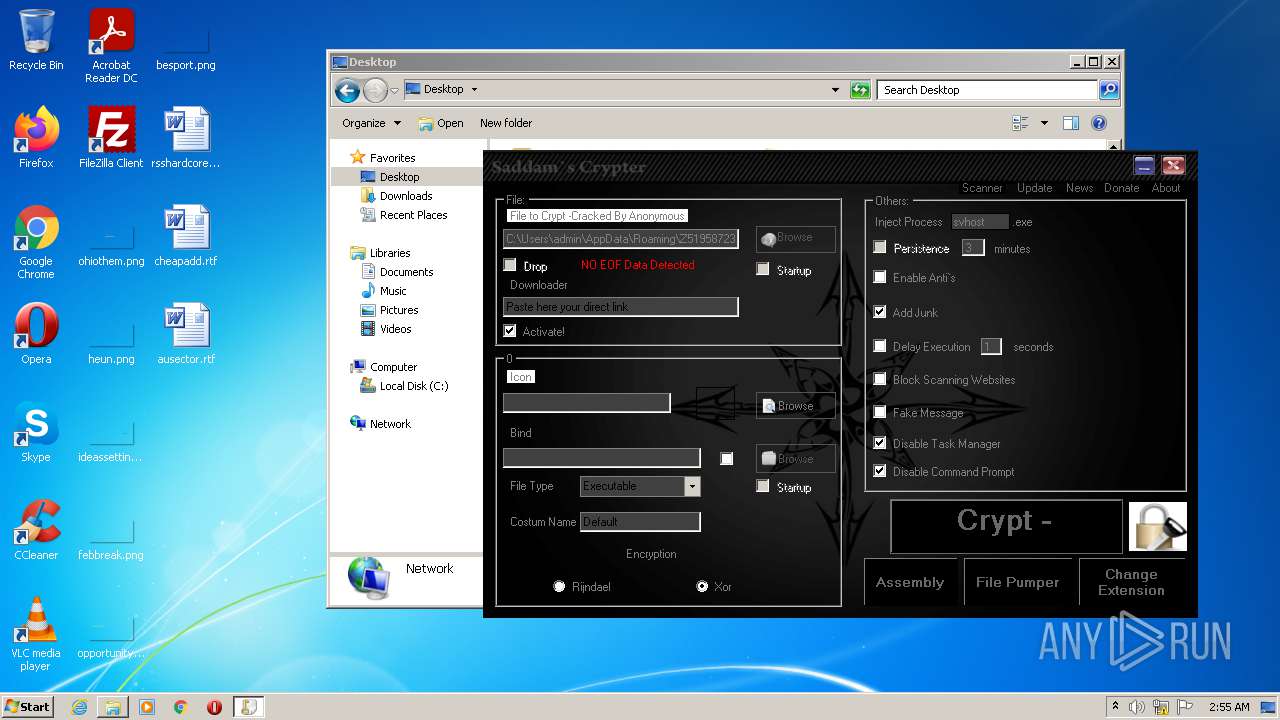Open the Recycle Bin desktop icon
Image resolution: width=1280 pixels, height=720 pixels.
(x=36, y=40)
